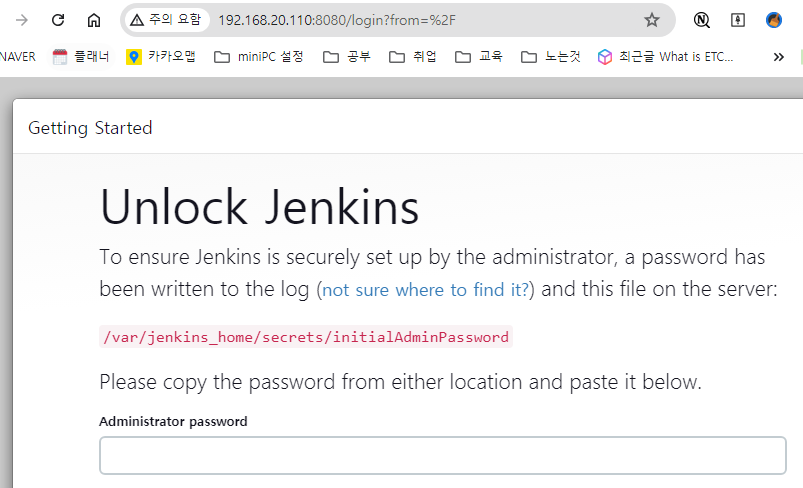Open the 교육 bookmark folder
803x488 pixels.
pos(478,57)
